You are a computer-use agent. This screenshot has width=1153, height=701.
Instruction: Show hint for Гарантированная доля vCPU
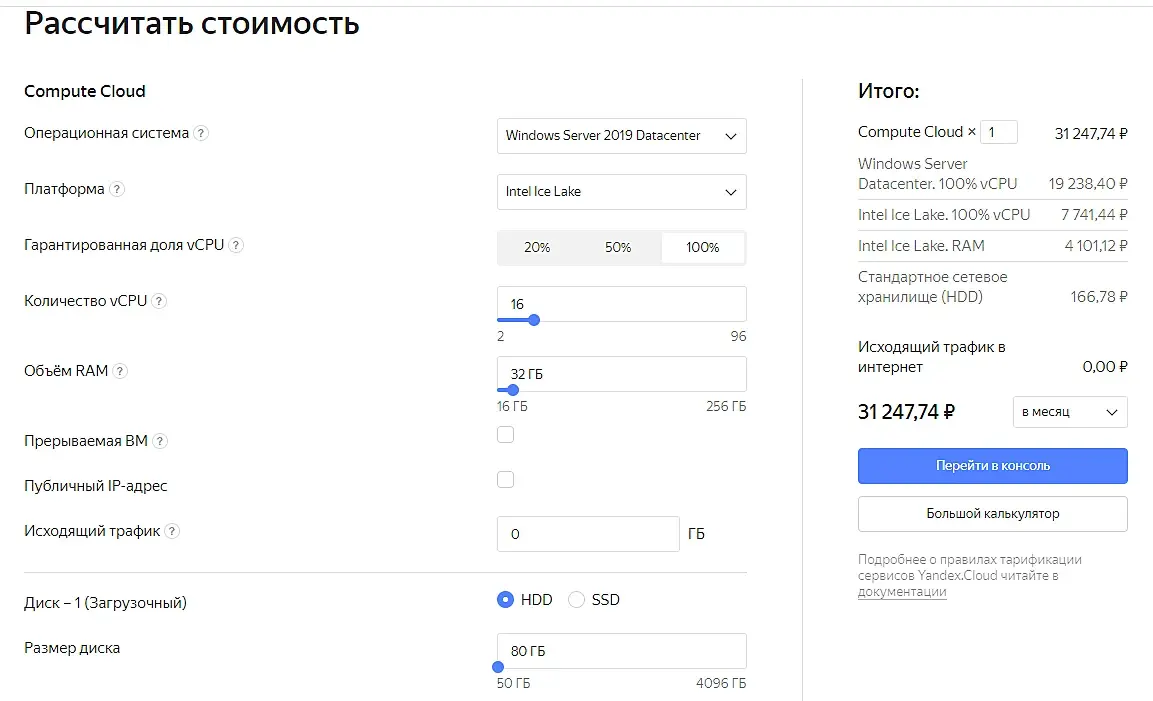(235, 245)
